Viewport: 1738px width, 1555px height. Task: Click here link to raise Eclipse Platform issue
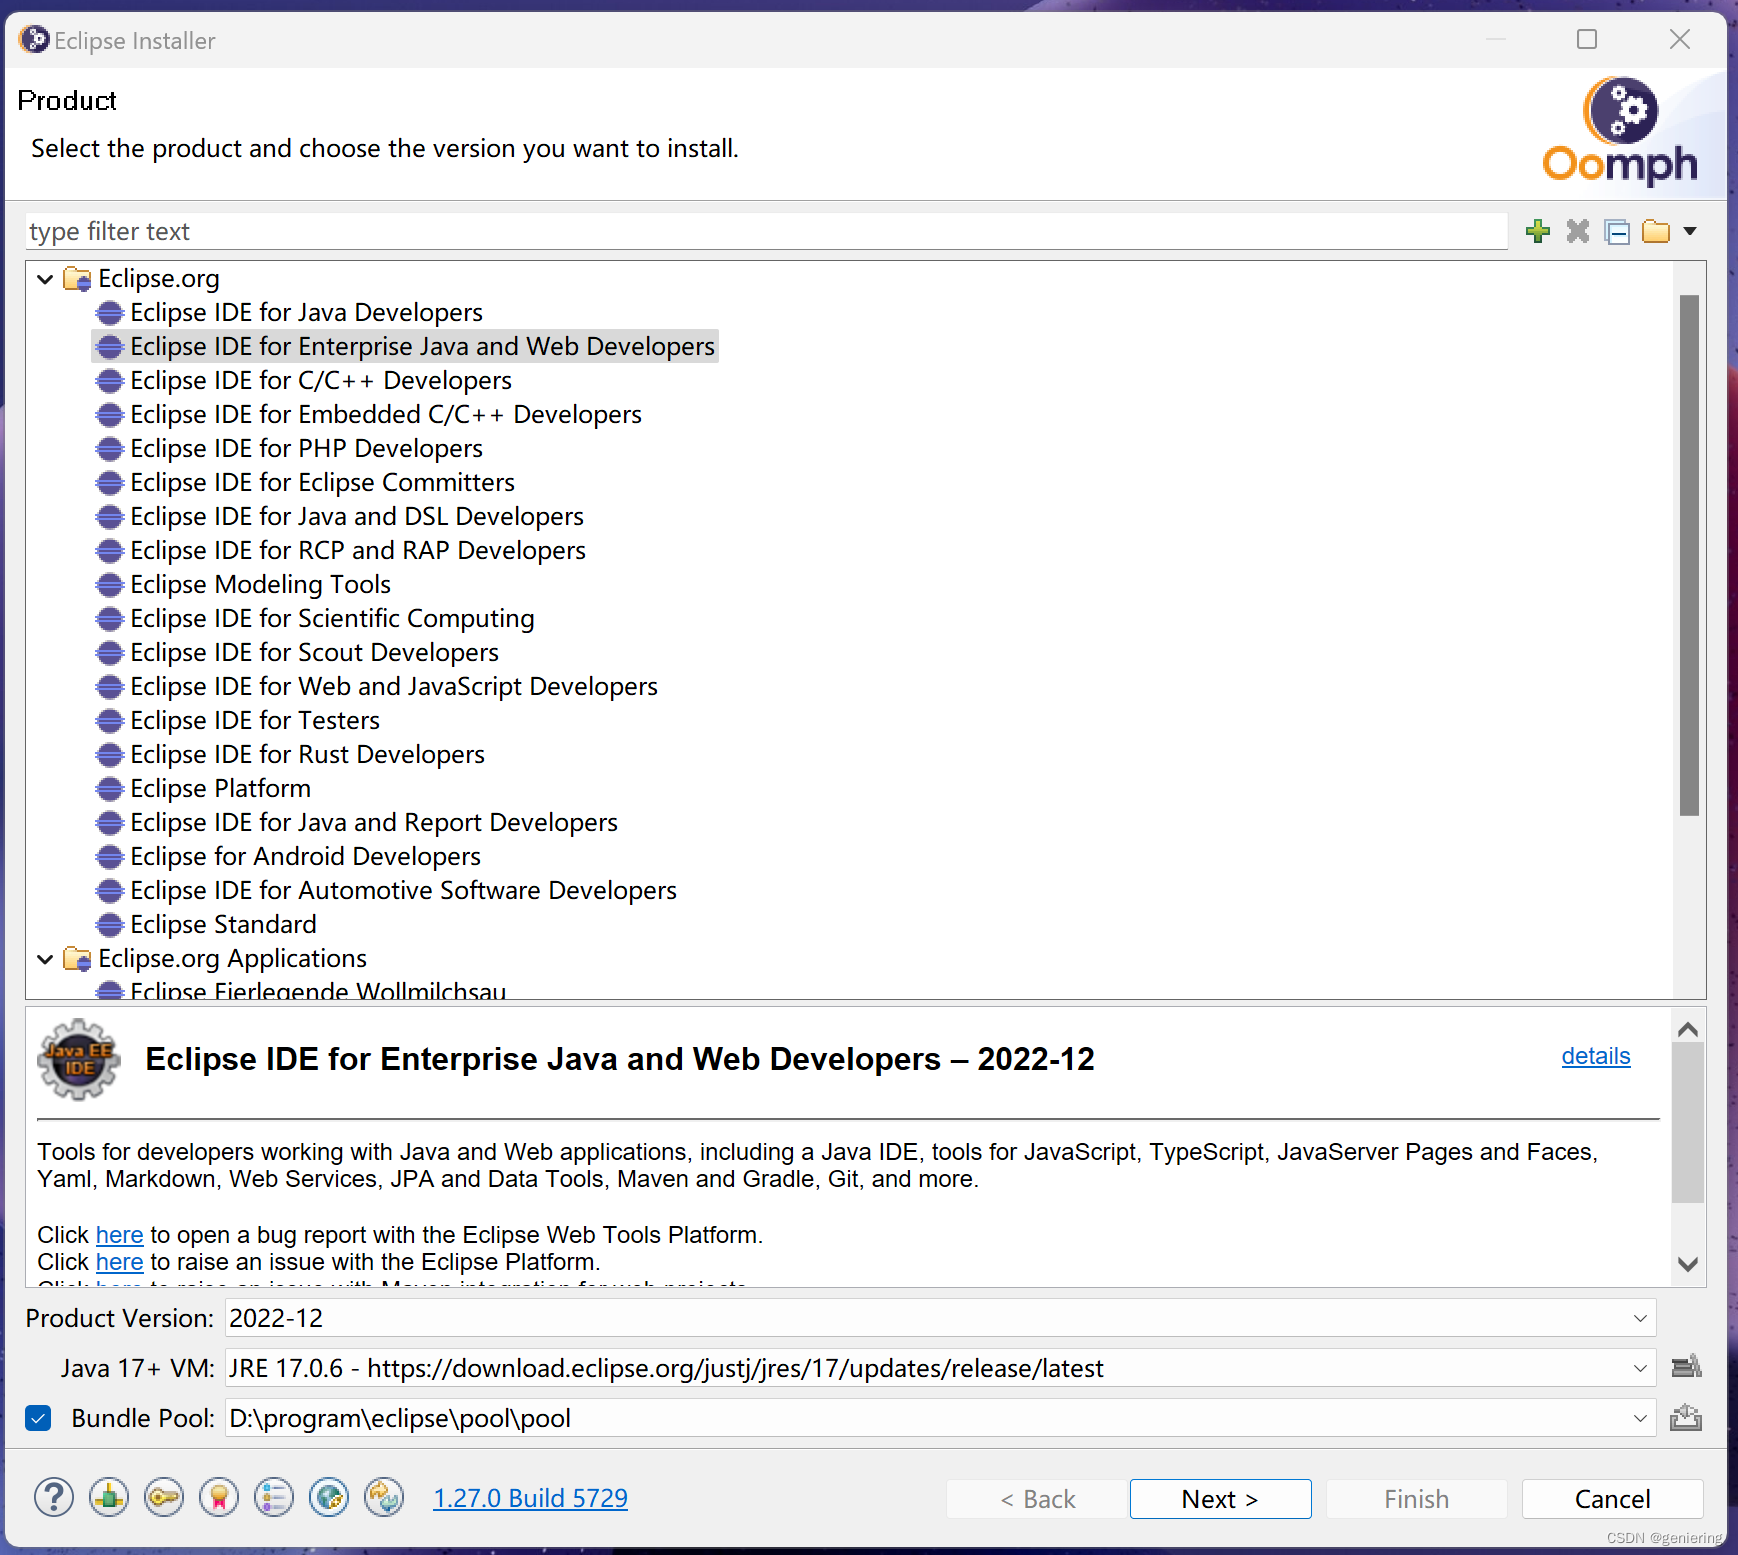click(x=120, y=1262)
